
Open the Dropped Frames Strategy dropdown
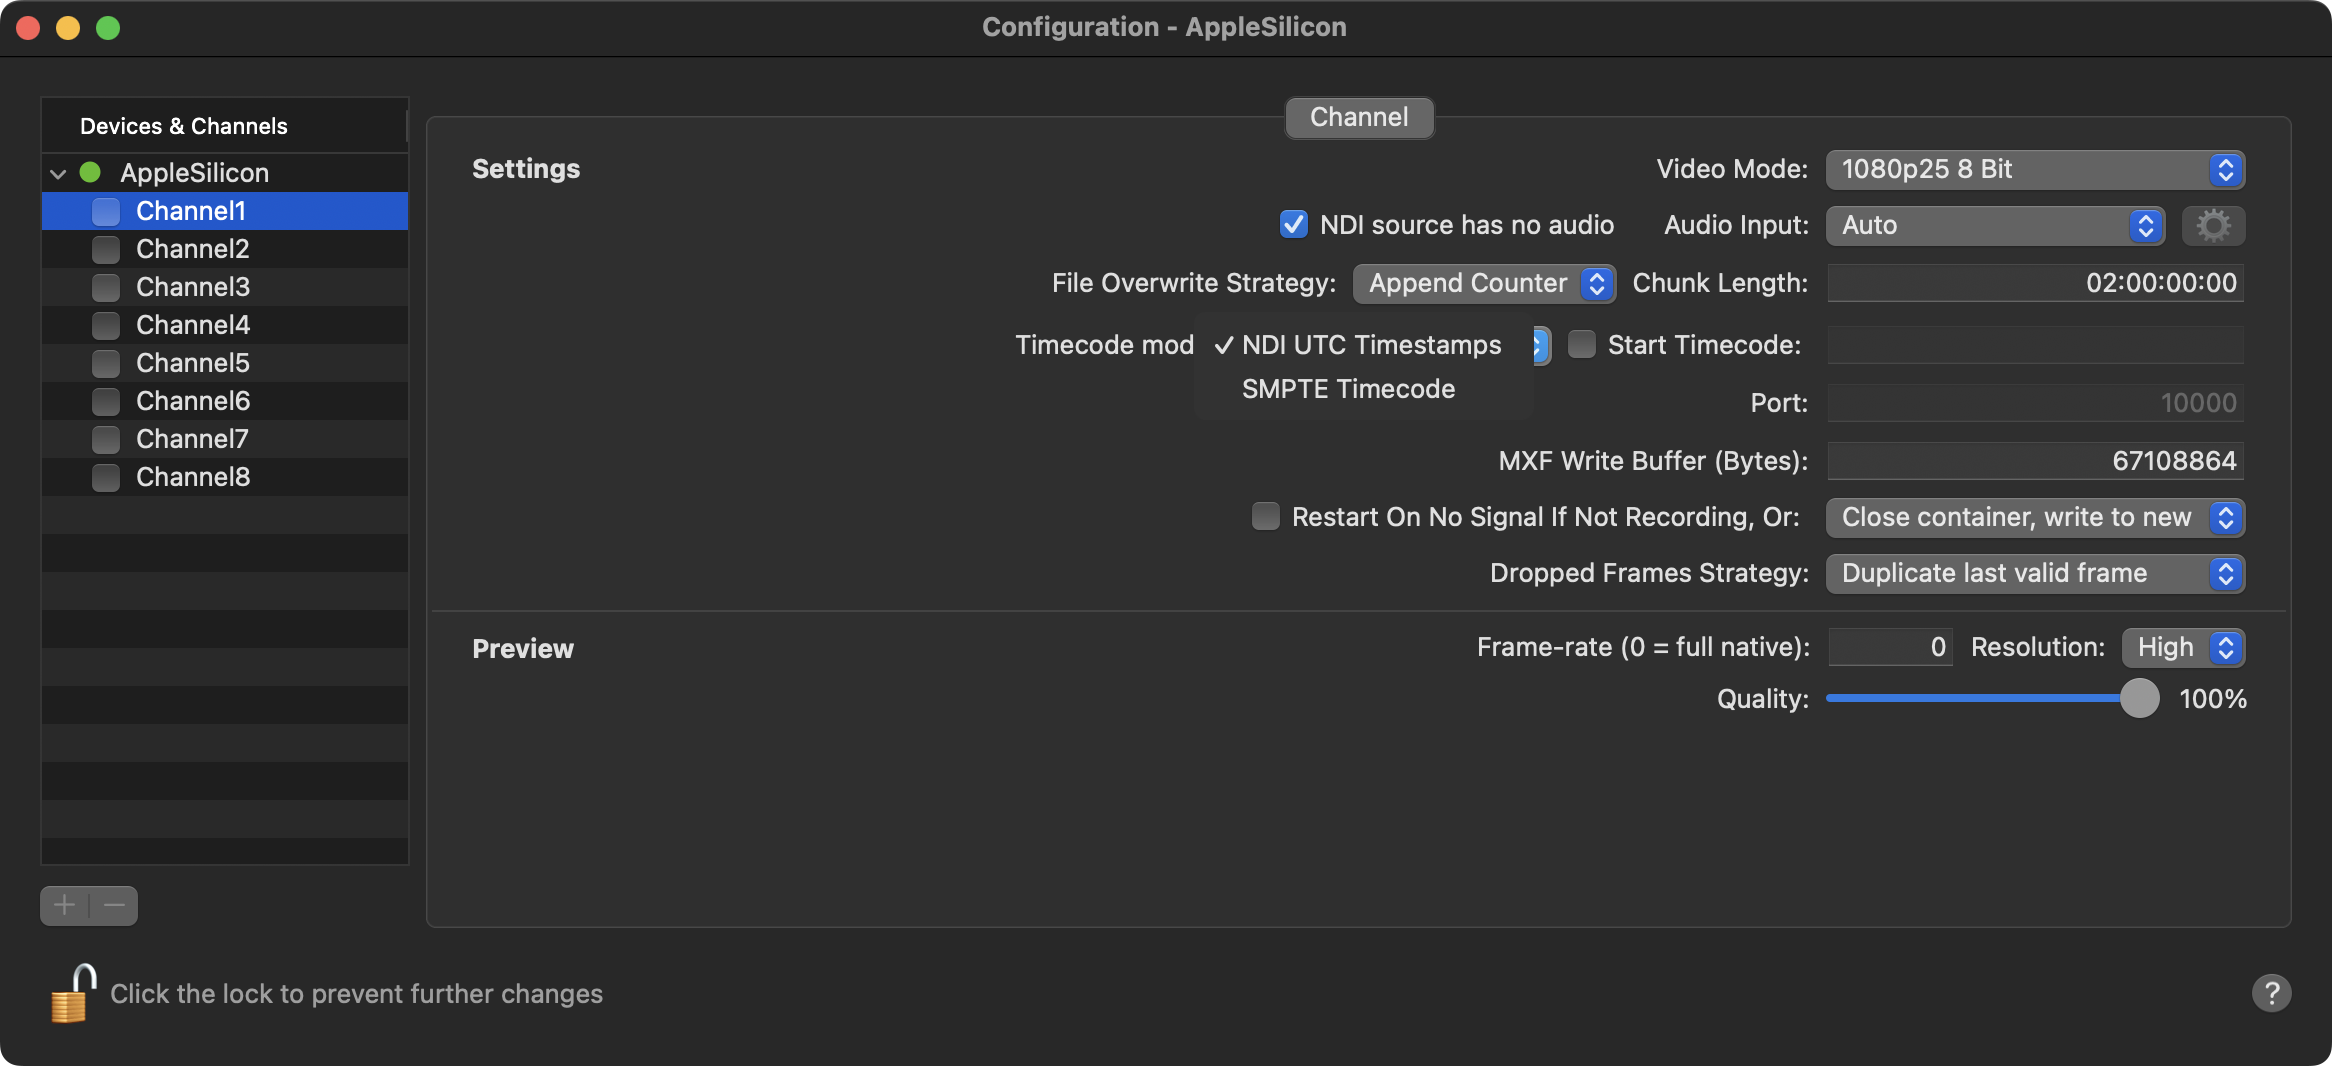tap(2035, 573)
